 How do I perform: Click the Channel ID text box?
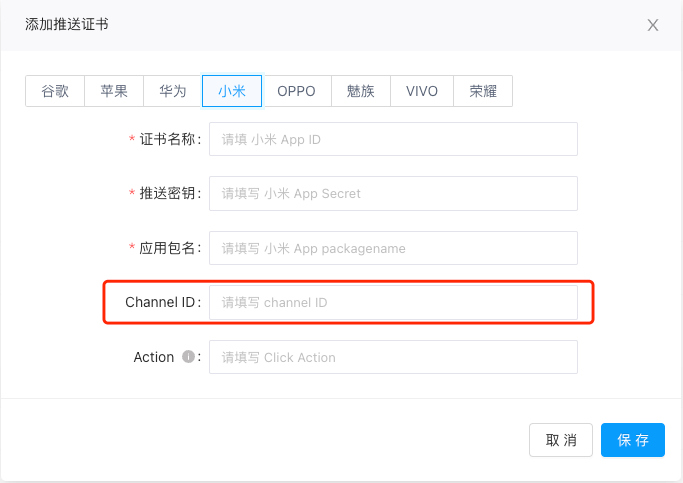click(393, 302)
